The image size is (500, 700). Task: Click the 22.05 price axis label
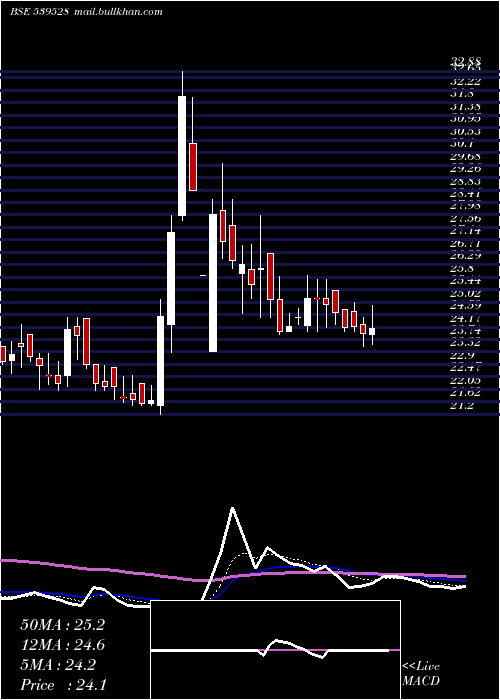point(466,380)
